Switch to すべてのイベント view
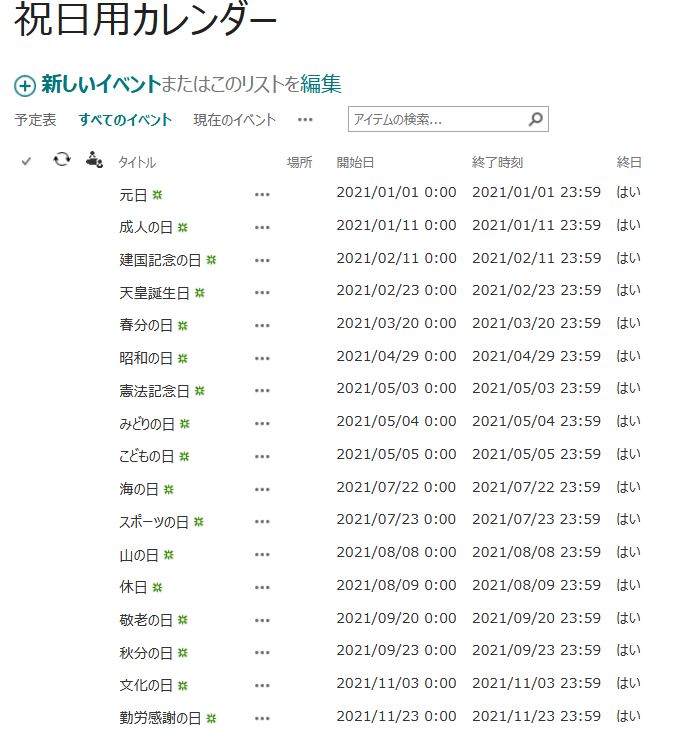The width and height of the screenshot is (689, 747). [125, 120]
